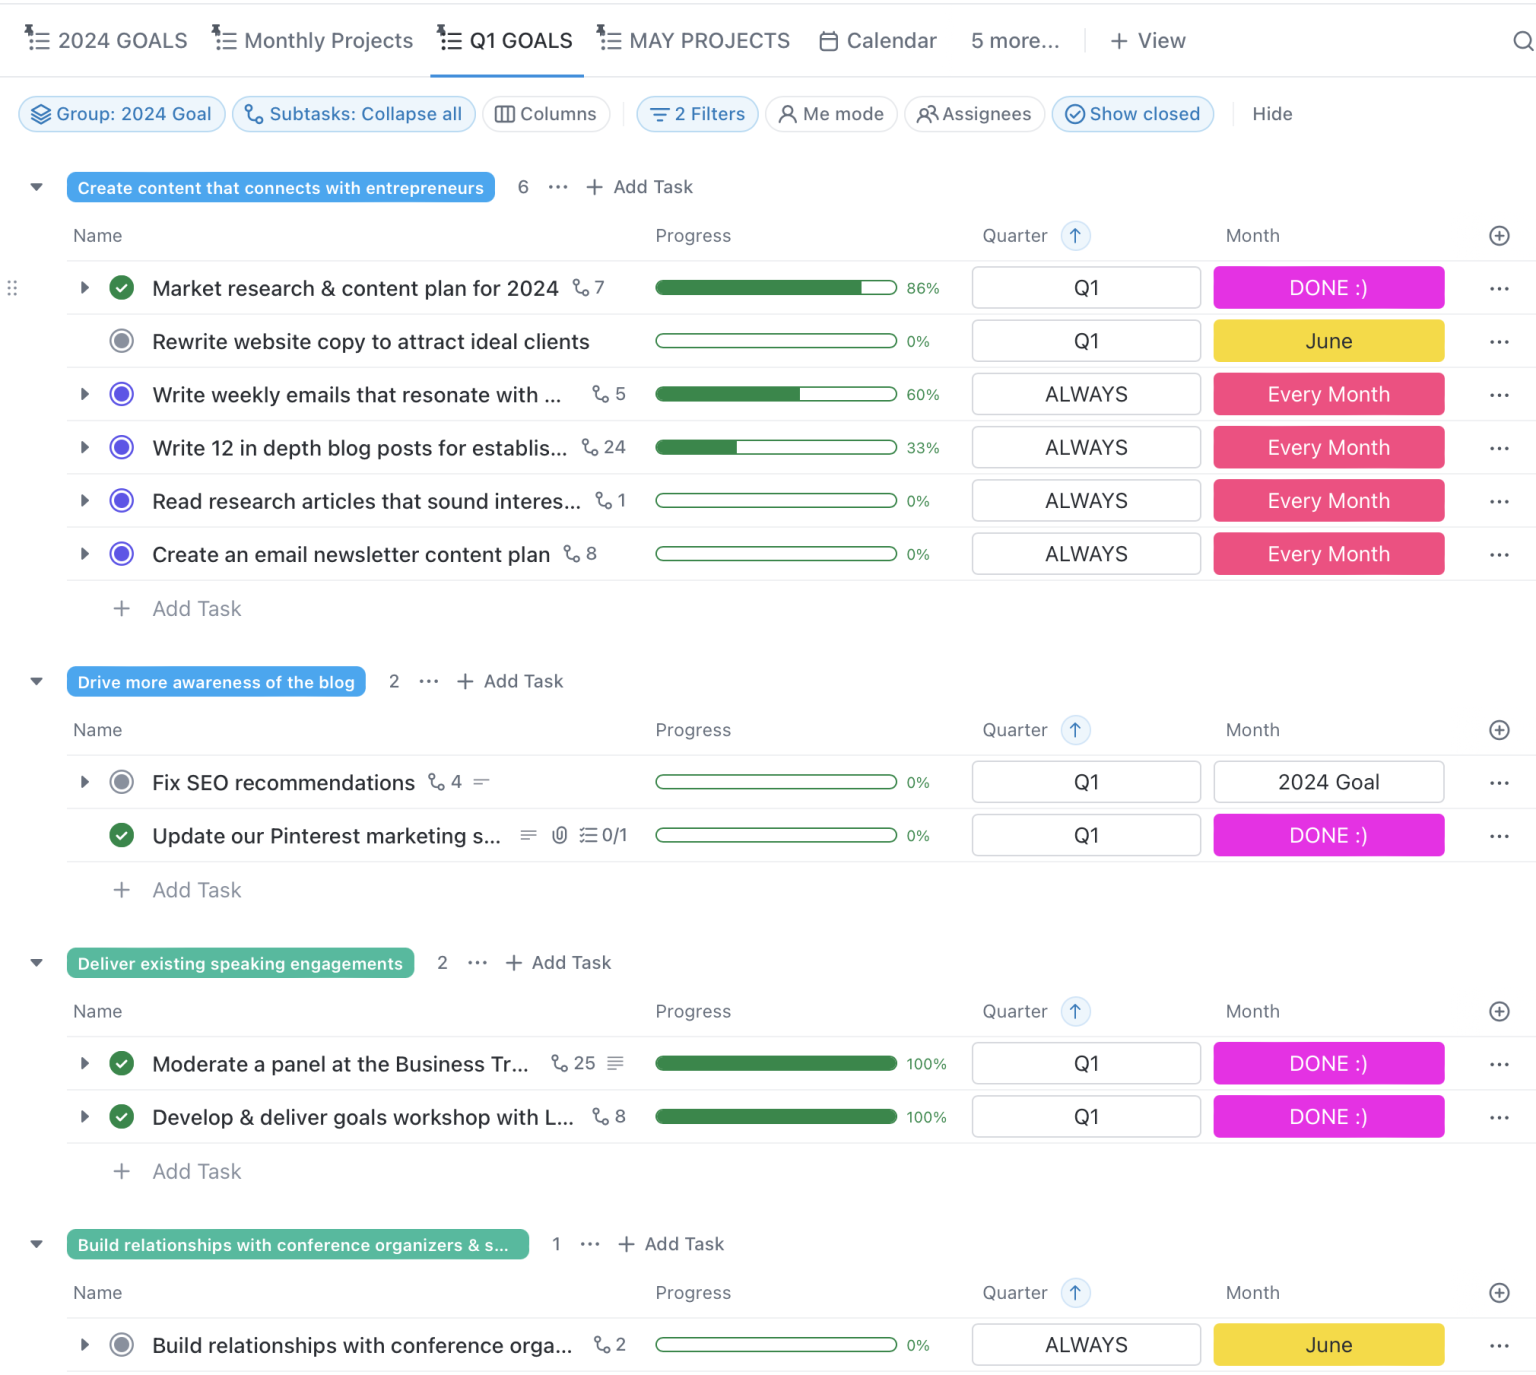Switch to the 2024 GOALS view tab
Image resolution: width=1536 pixels, height=1375 pixels.
pyautogui.click(x=106, y=41)
